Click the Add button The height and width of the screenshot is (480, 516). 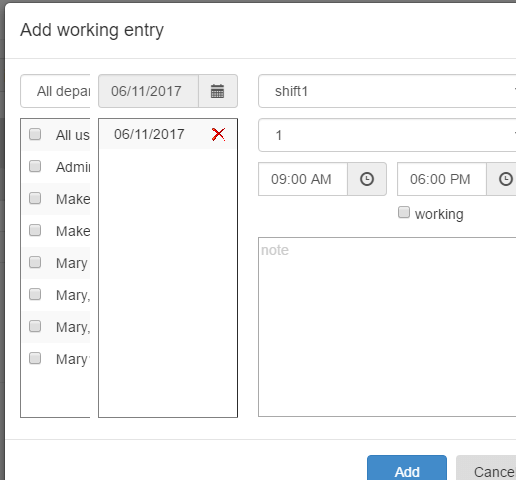[407, 468]
